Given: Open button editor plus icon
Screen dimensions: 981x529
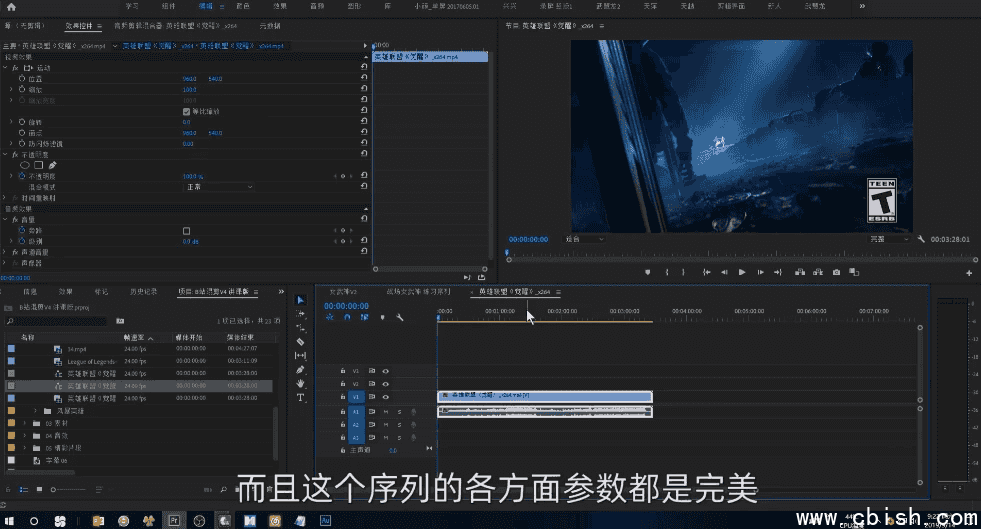Looking at the screenshot, I should [969, 273].
